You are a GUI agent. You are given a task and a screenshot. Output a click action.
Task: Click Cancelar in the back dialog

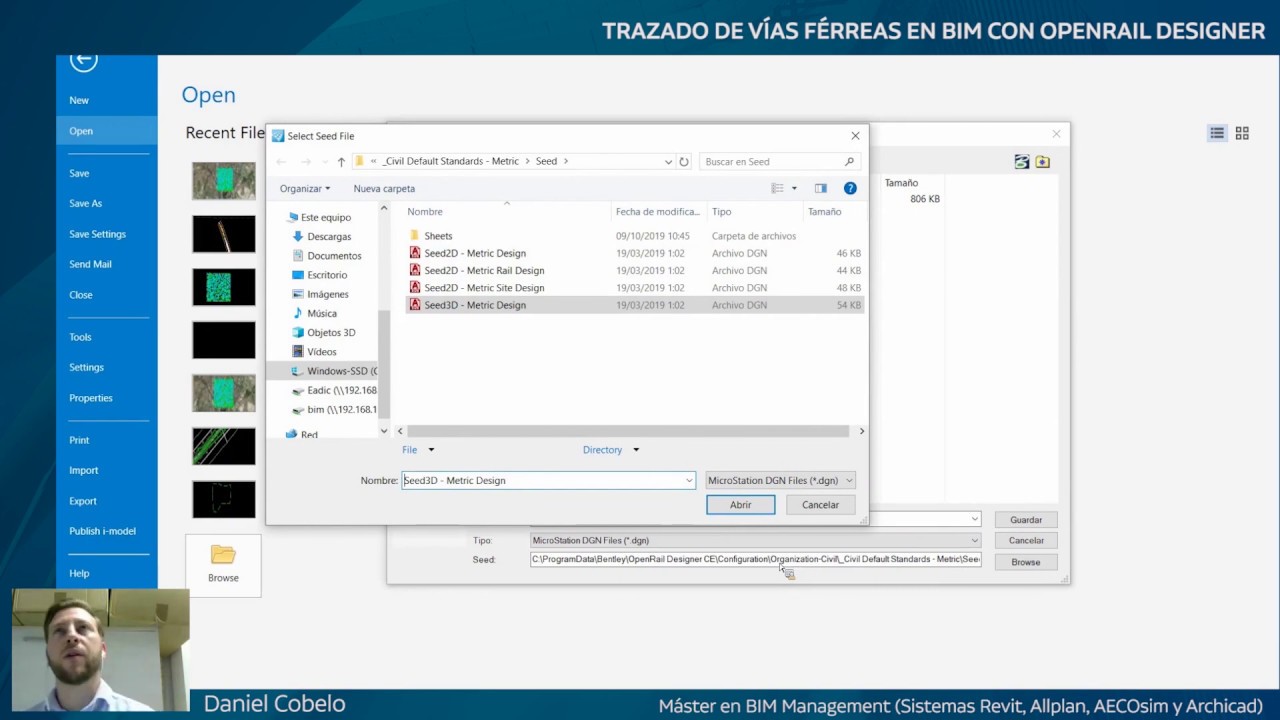1026,541
